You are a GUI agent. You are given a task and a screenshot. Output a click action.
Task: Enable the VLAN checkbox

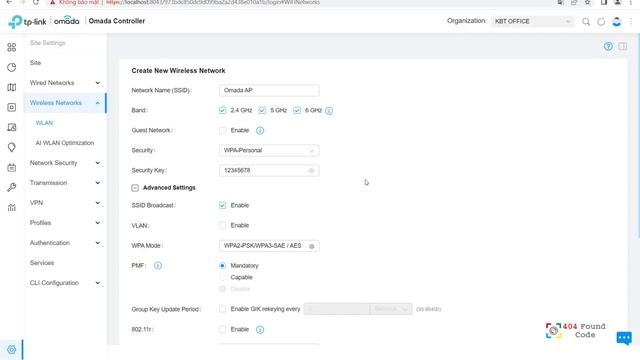coord(222,225)
